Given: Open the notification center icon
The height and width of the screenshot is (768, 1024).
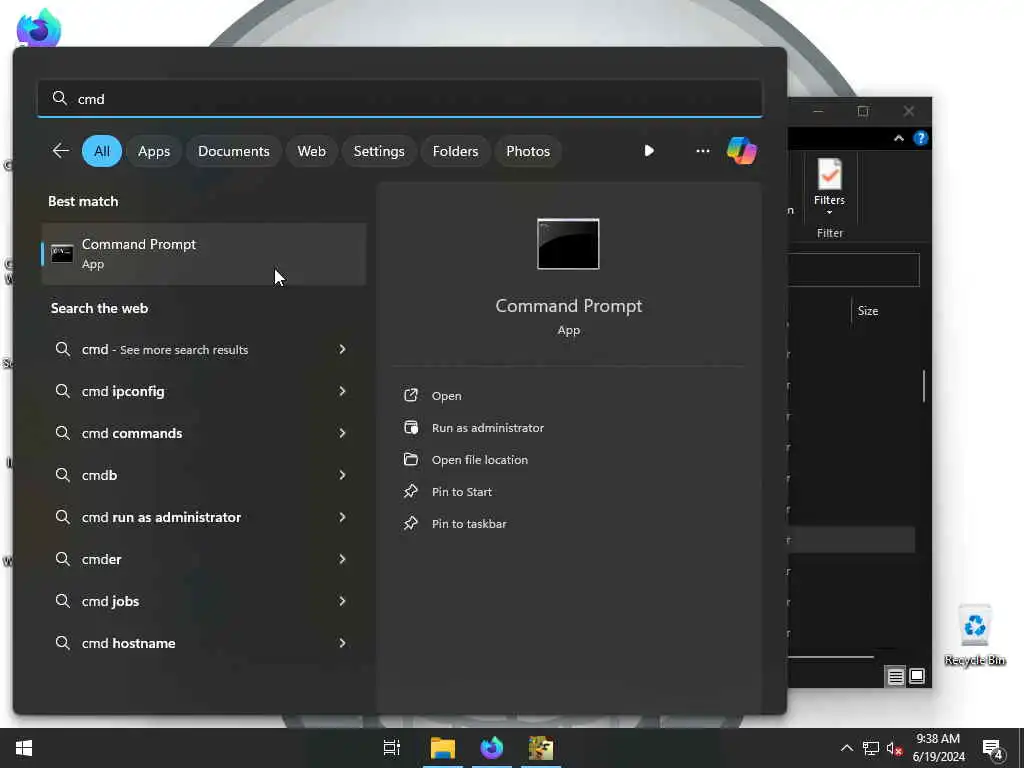Looking at the screenshot, I should [993, 749].
